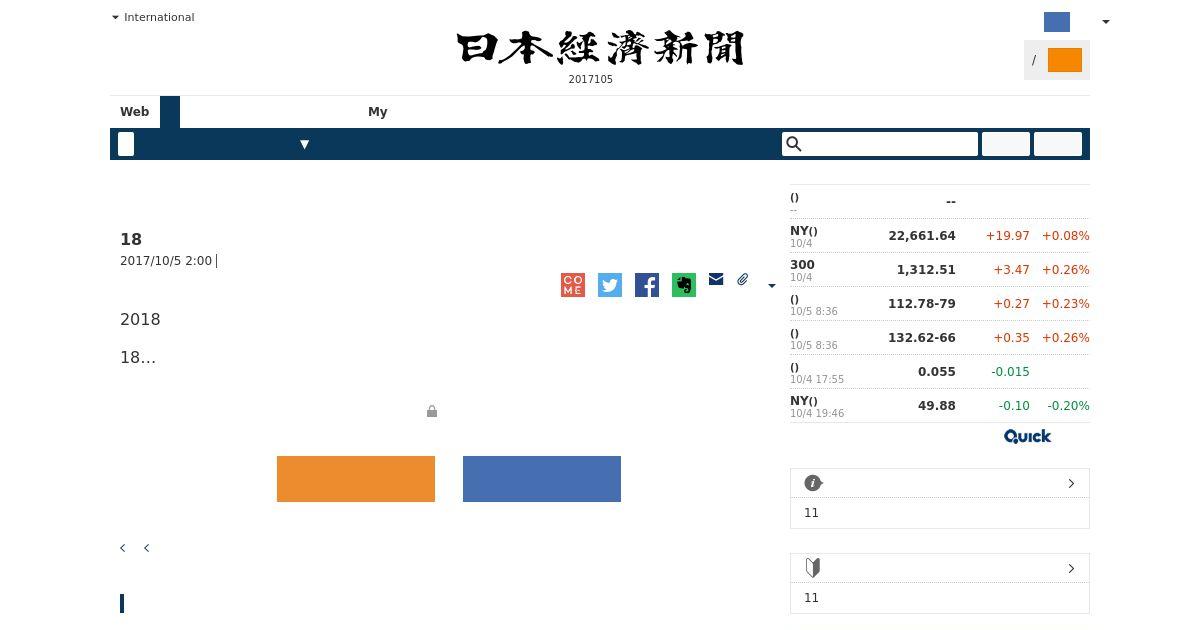Open the International edition dropdown
This screenshot has height=630, width=1200.
[153, 17]
